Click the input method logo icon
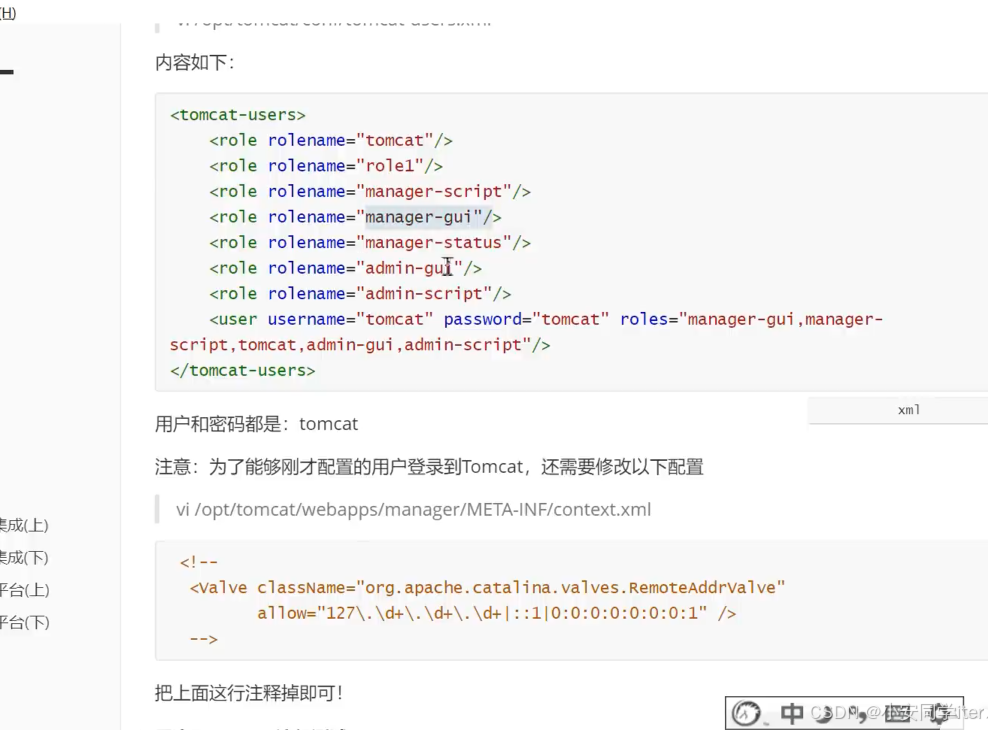This screenshot has height=730, width=988. click(x=746, y=713)
